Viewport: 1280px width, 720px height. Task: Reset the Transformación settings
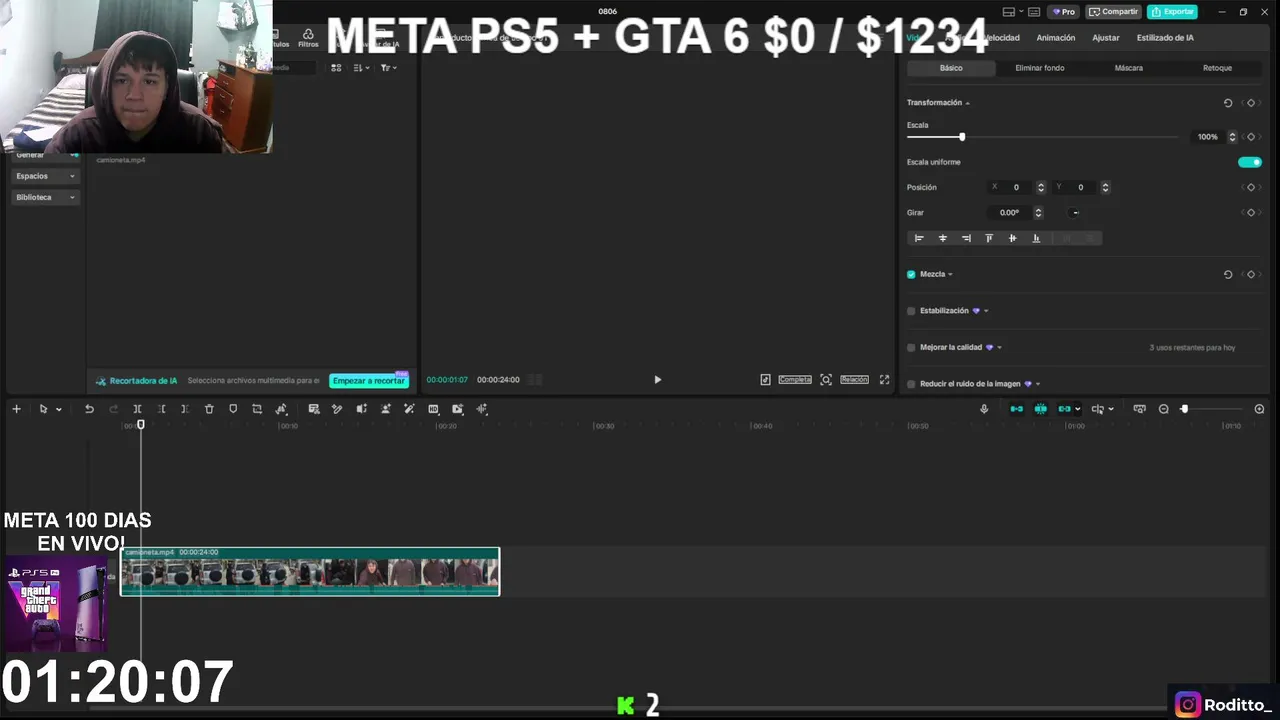tap(1228, 103)
